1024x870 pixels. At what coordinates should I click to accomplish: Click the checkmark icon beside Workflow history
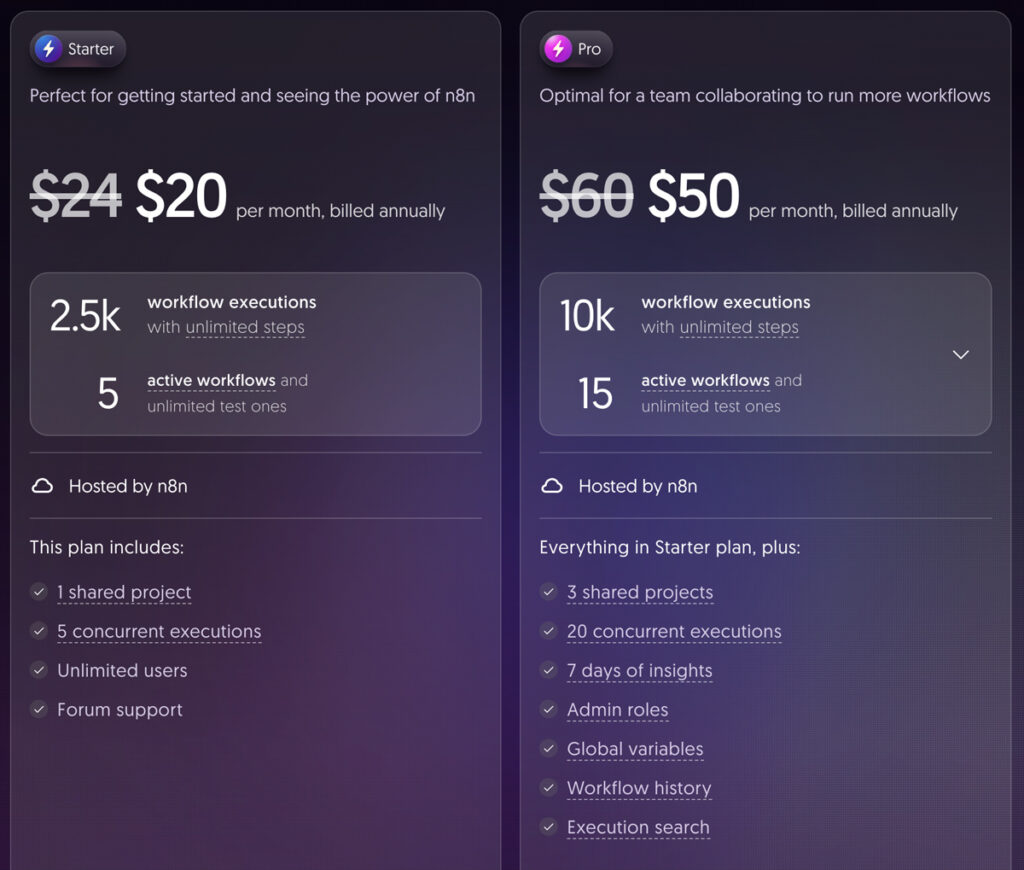(x=548, y=788)
